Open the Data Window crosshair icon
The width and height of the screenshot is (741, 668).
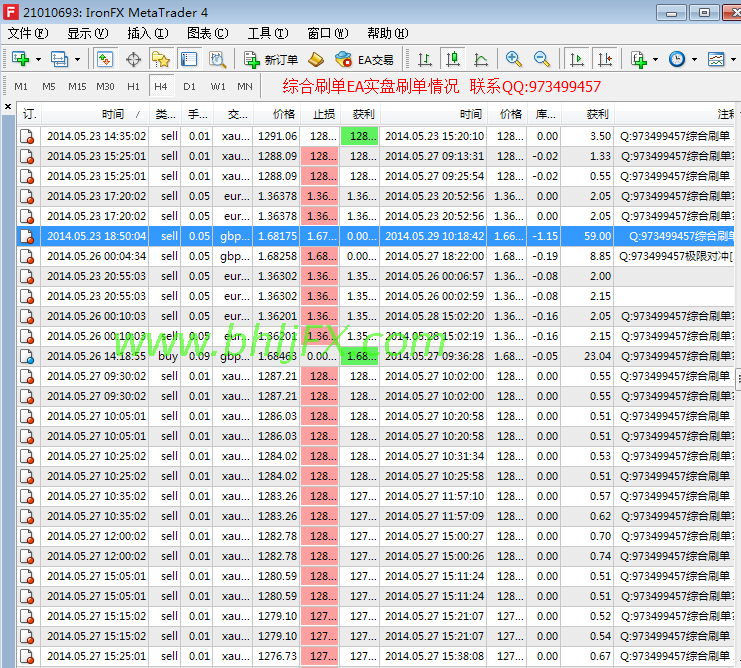point(133,59)
